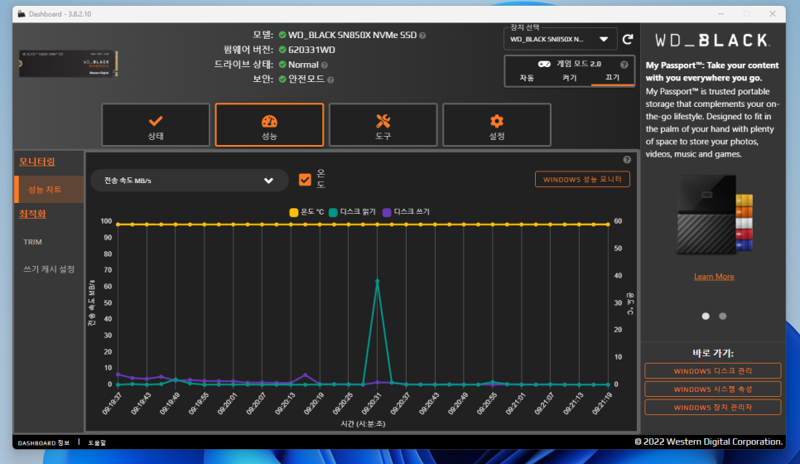Open 도움말 link in footer

[x=96, y=443]
